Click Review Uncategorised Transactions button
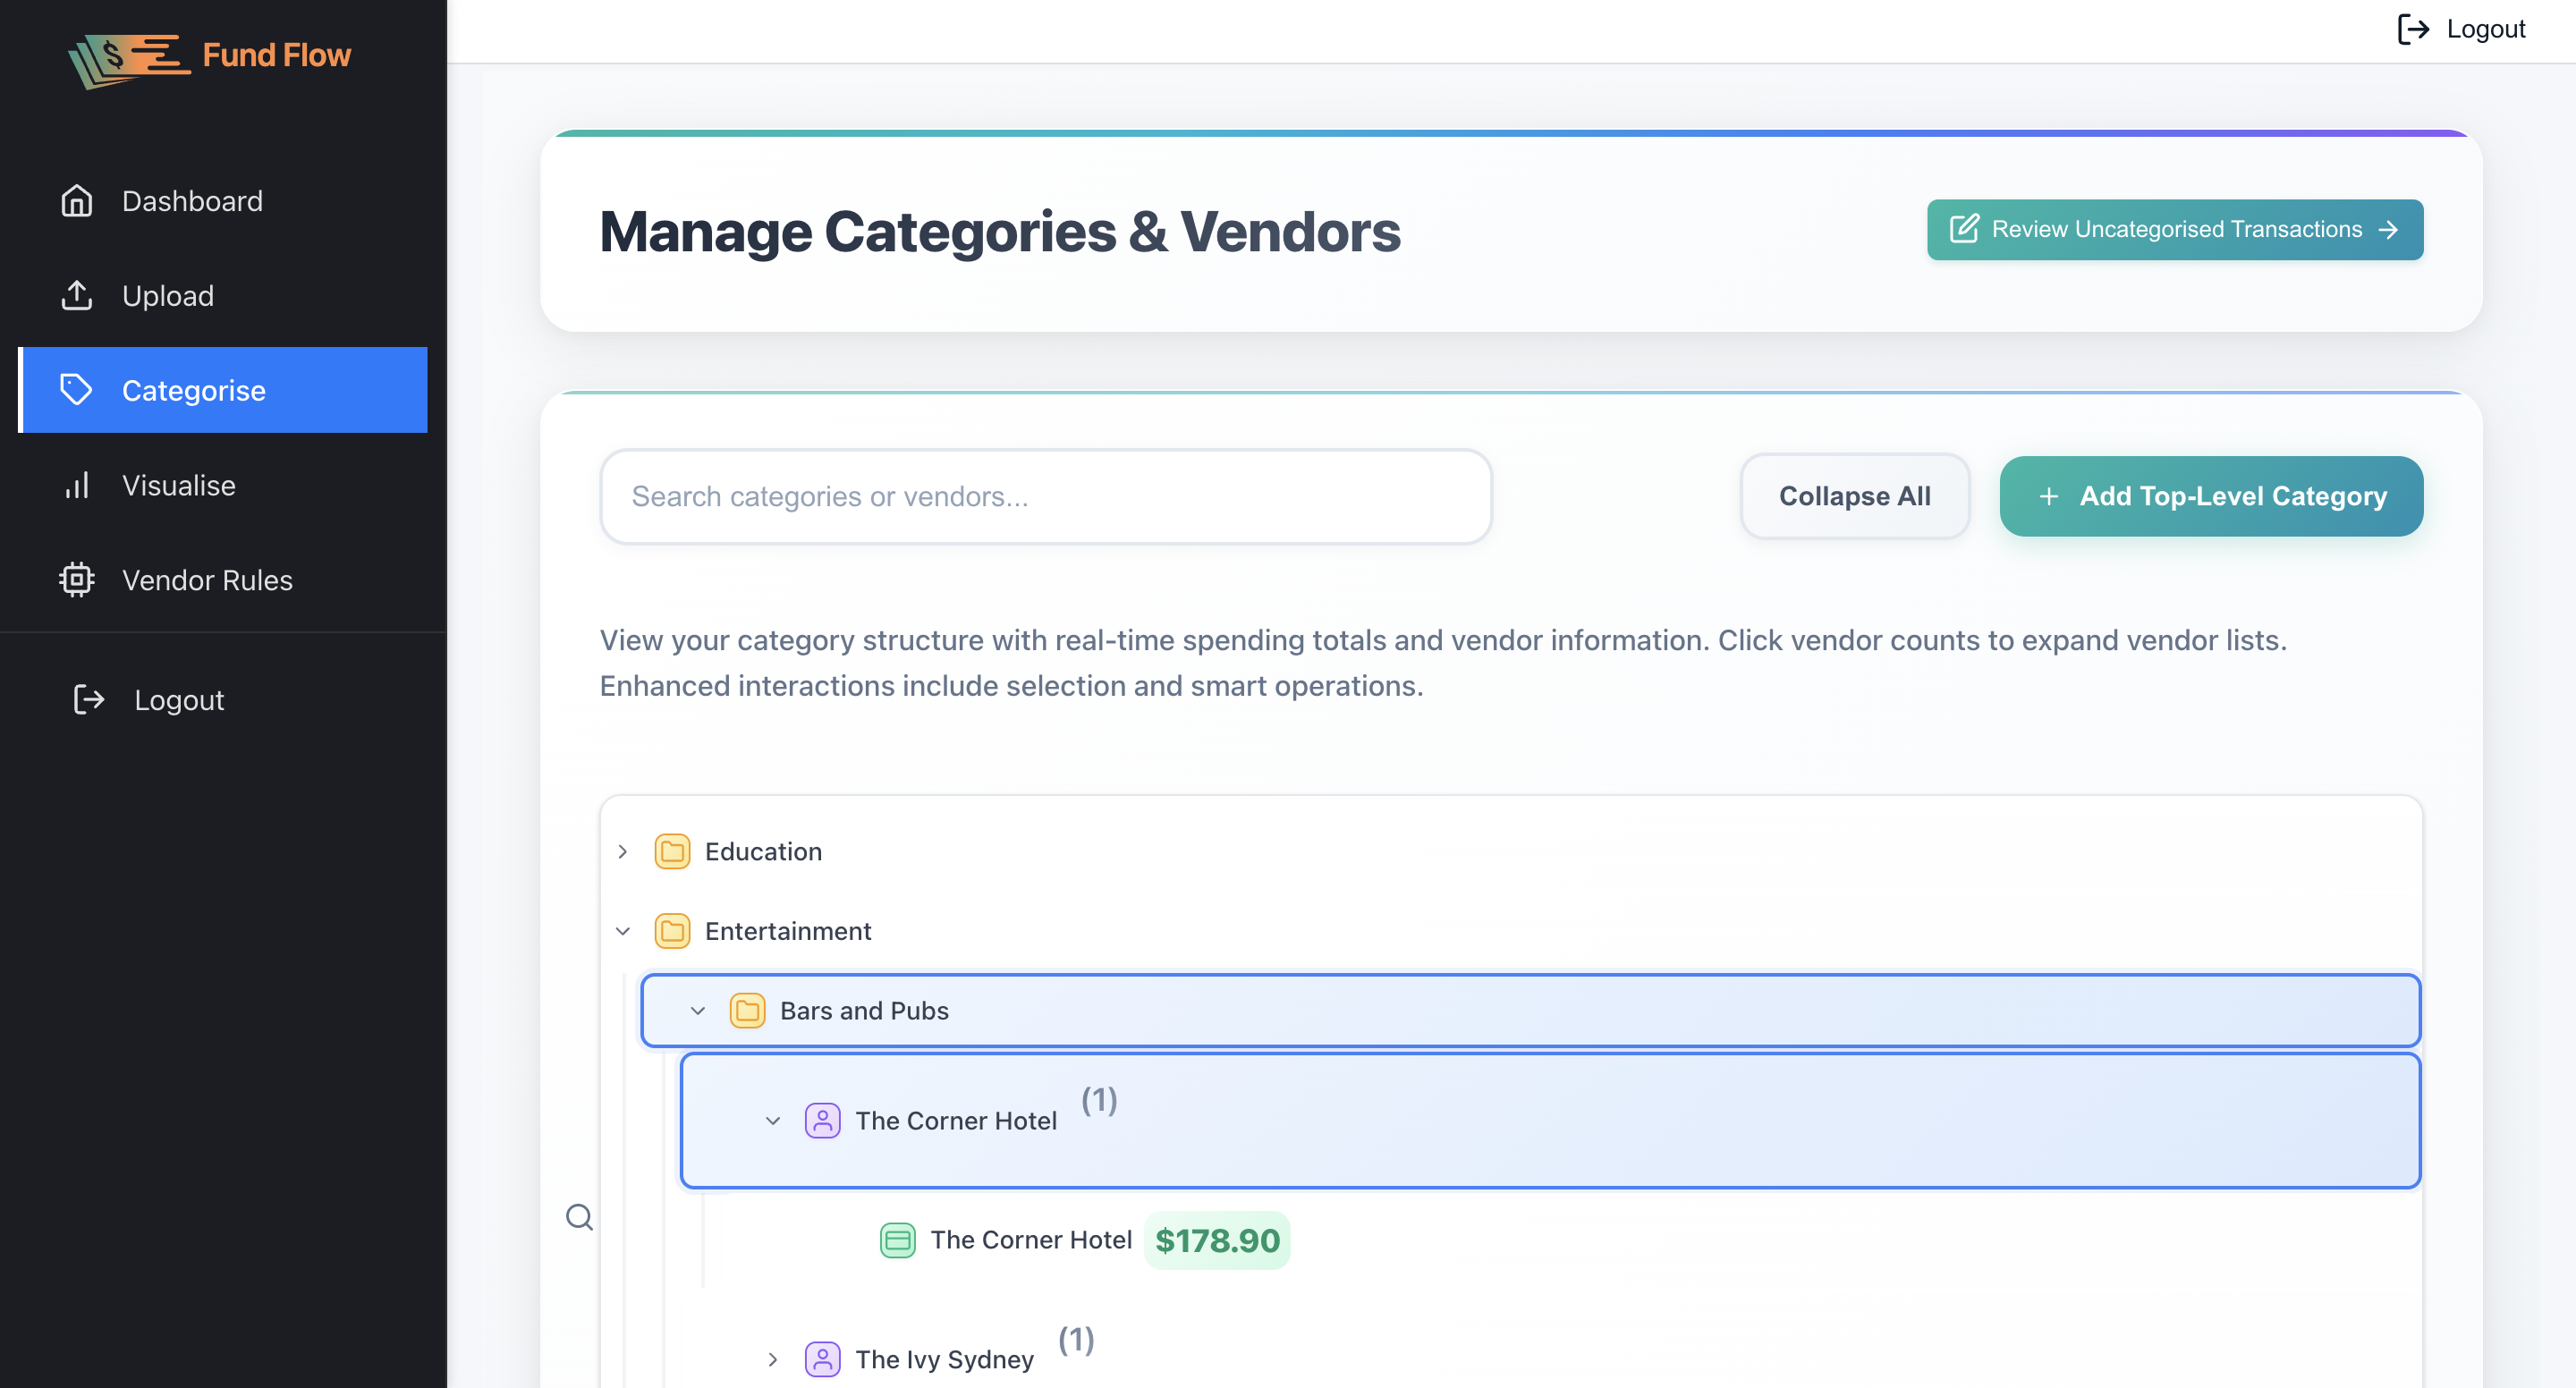This screenshot has width=2576, height=1388. (x=2175, y=230)
